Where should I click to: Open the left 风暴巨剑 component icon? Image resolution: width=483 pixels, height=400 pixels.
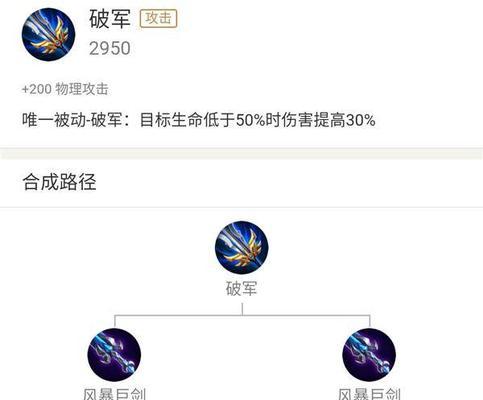click(x=114, y=355)
